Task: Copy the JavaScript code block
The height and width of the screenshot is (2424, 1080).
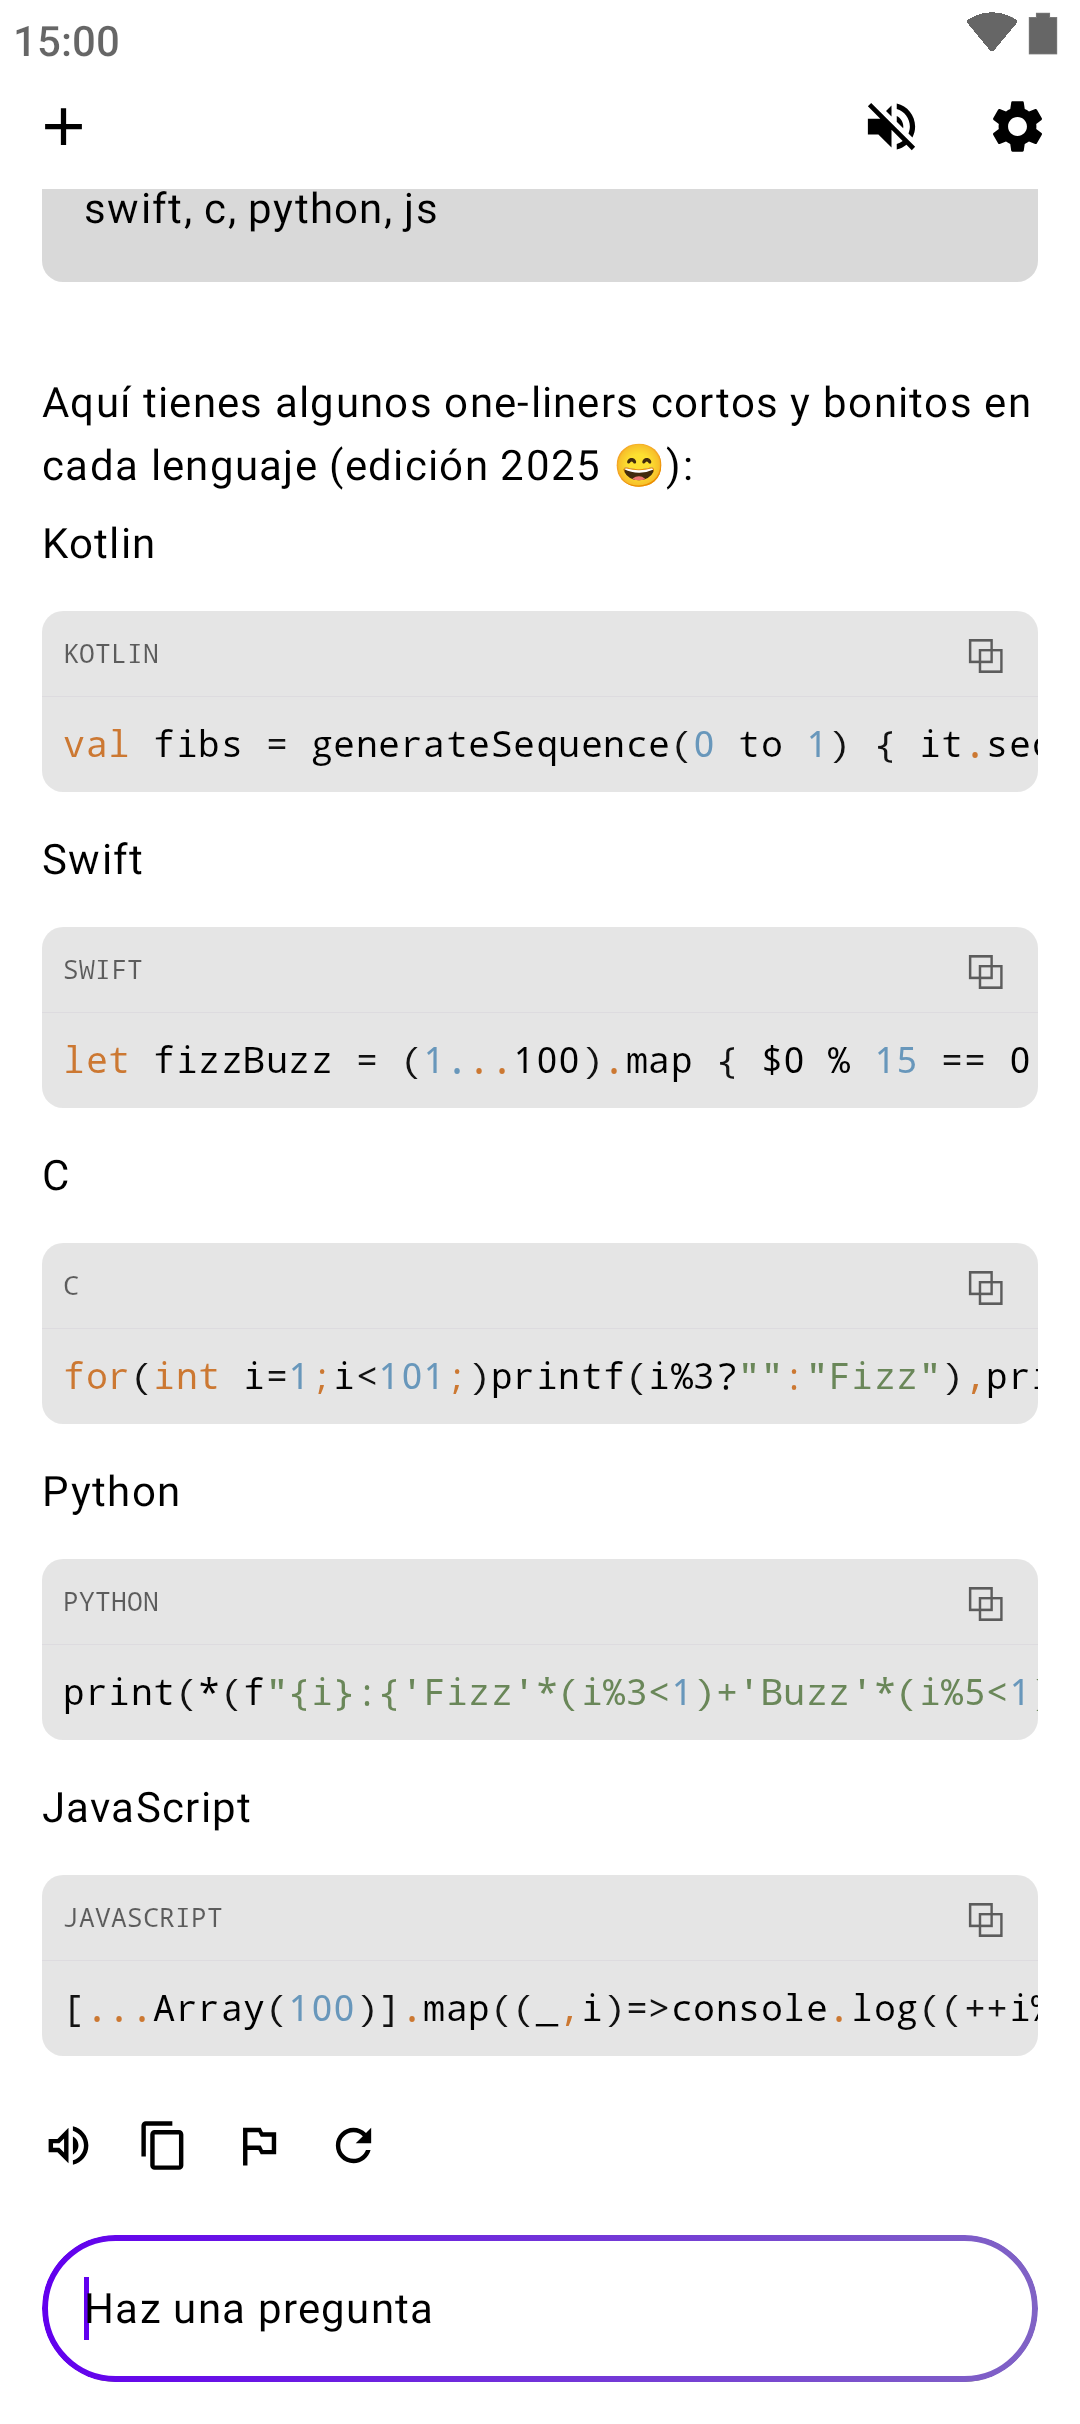Action: tap(985, 1919)
